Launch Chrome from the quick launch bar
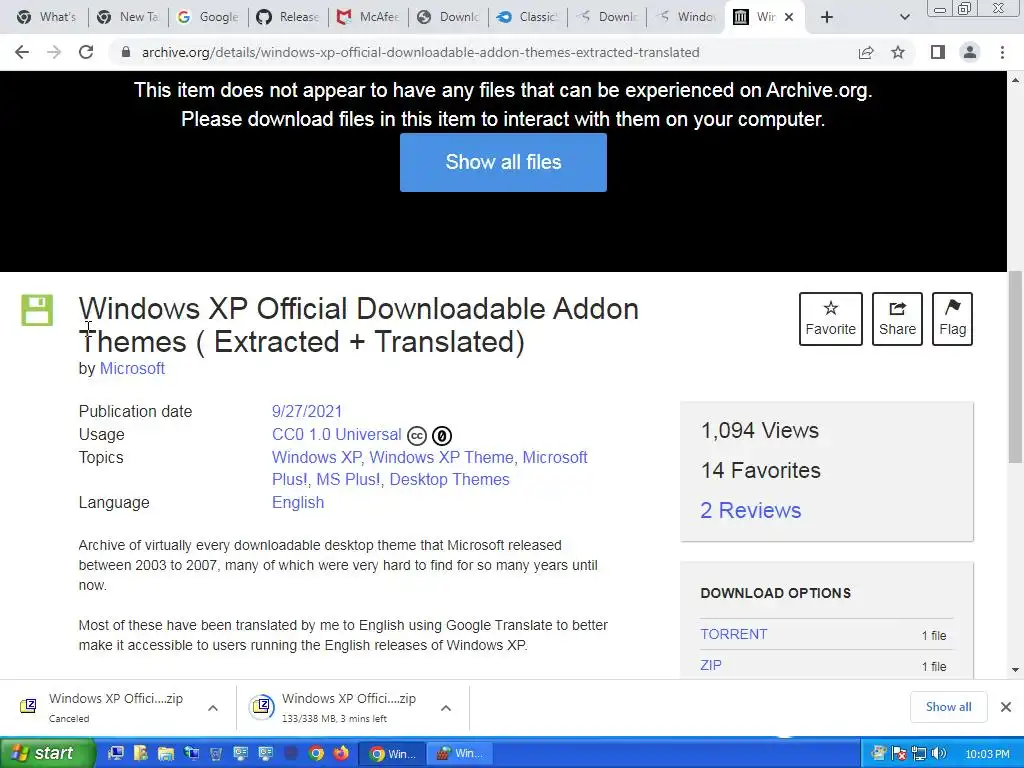The image size is (1024, 768). [316, 754]
